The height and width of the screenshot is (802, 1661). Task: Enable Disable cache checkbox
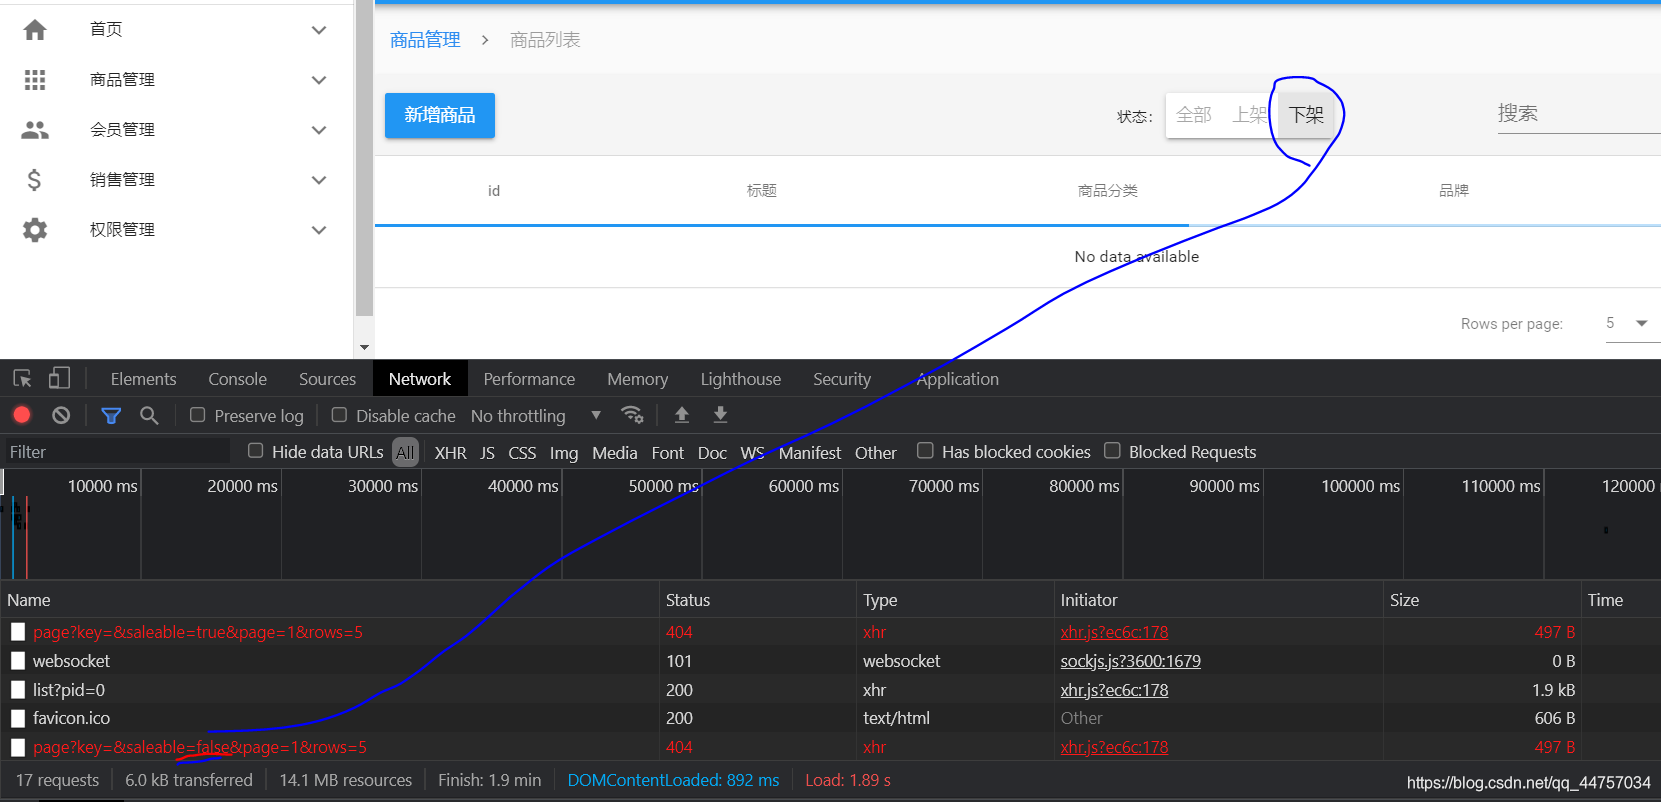(x=339, y=415)
